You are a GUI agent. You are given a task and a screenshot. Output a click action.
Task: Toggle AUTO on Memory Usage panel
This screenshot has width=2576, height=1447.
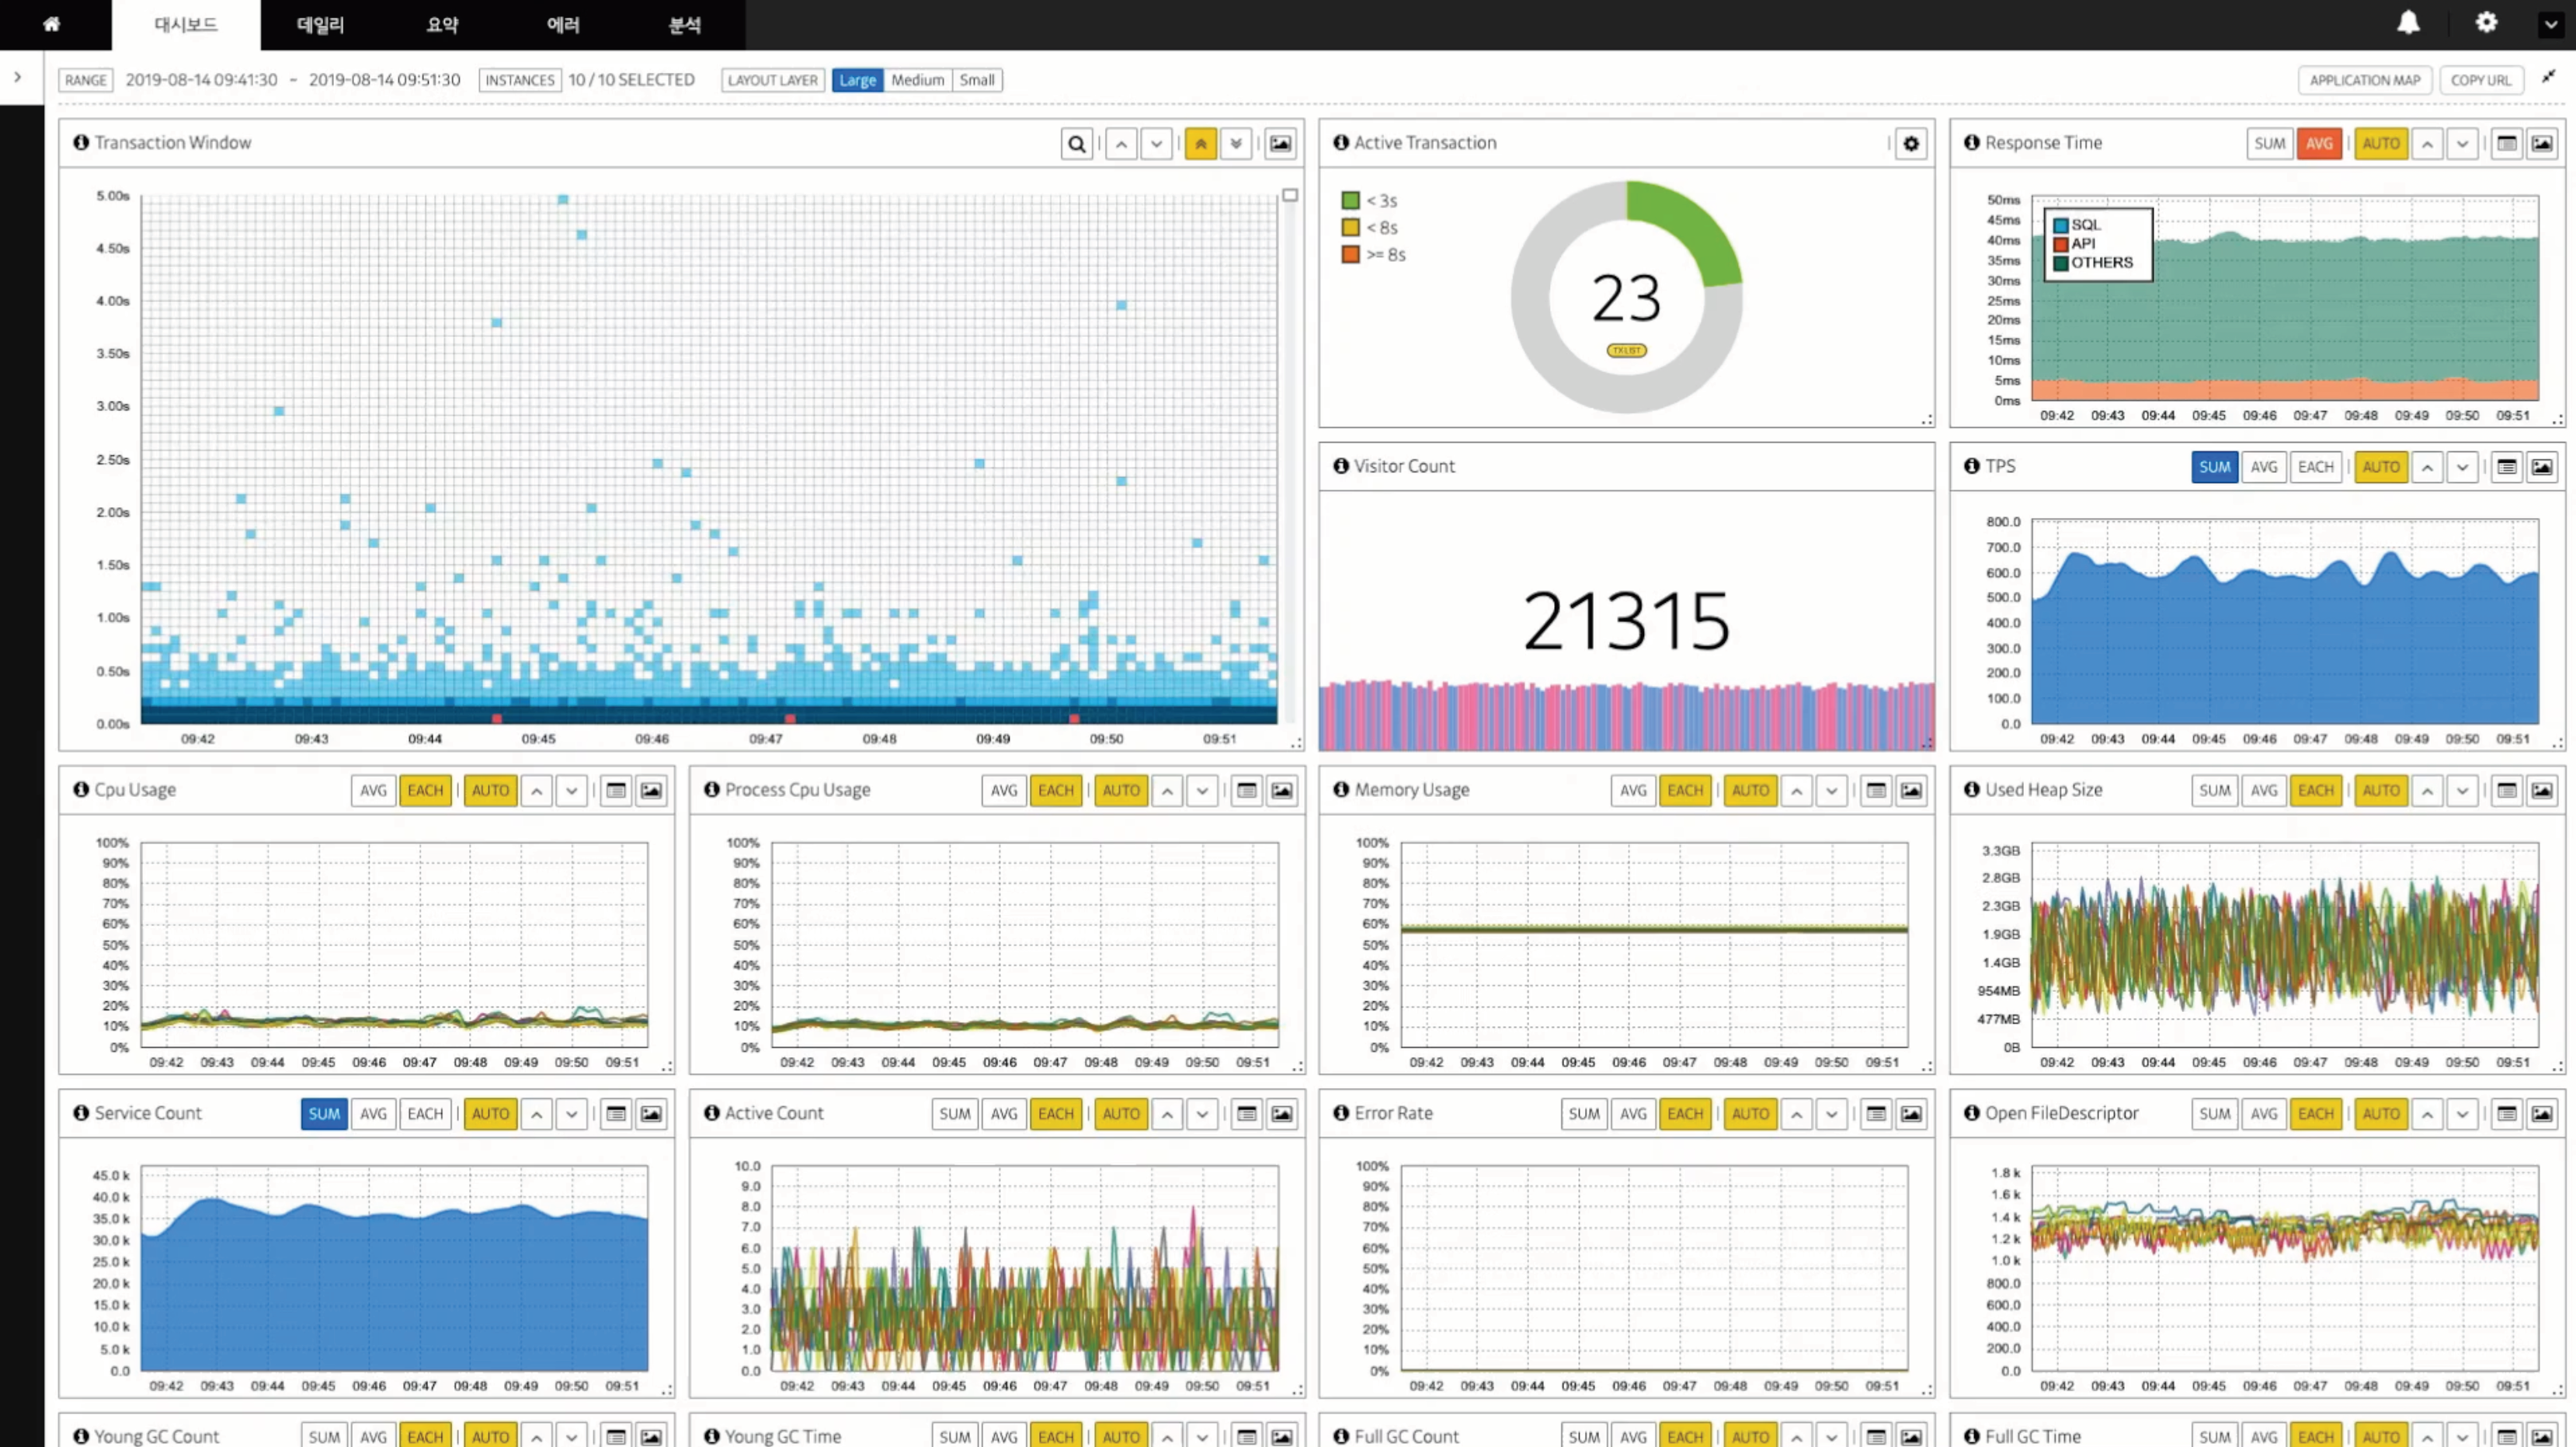pos(1750,790)
